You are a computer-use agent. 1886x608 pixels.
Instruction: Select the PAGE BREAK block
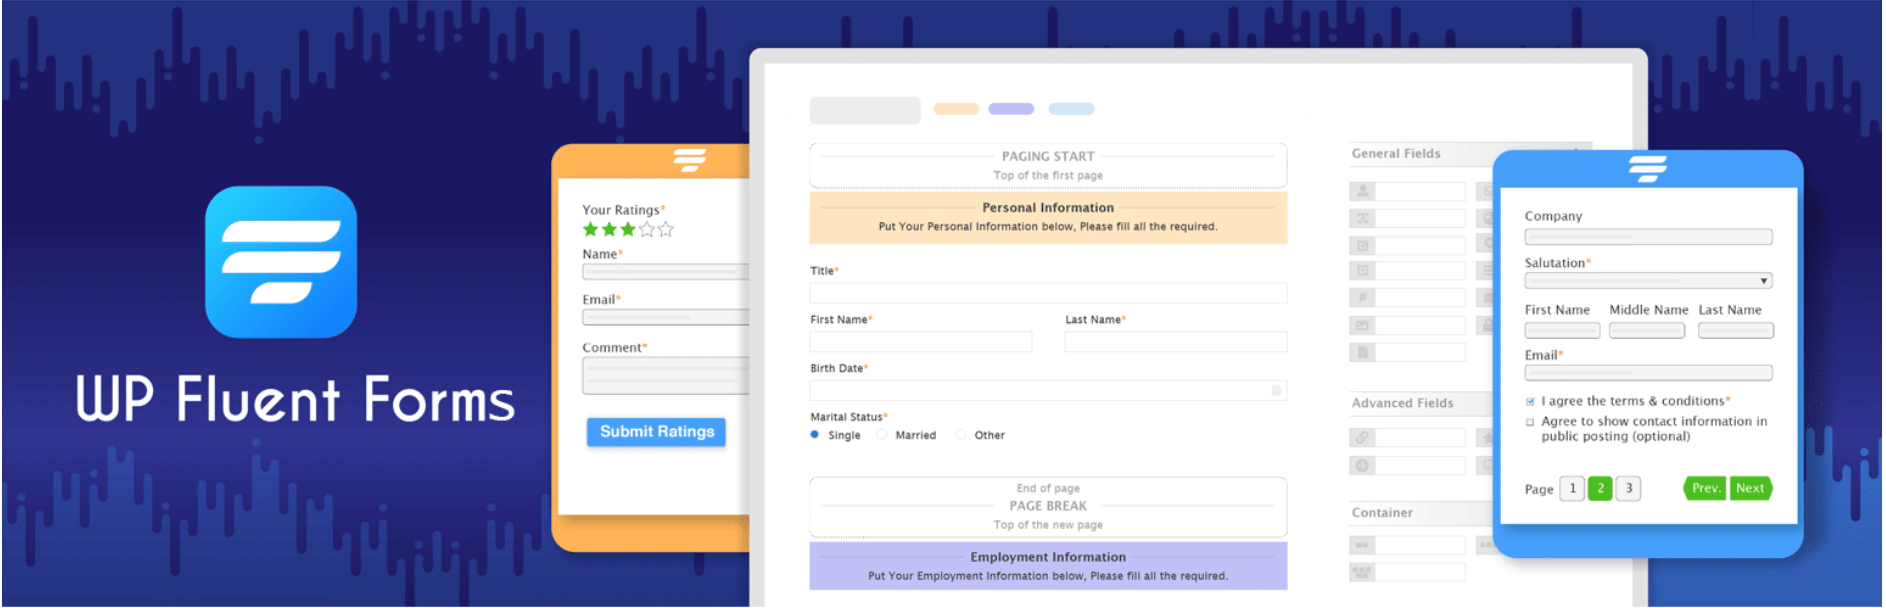(1048, 506)
